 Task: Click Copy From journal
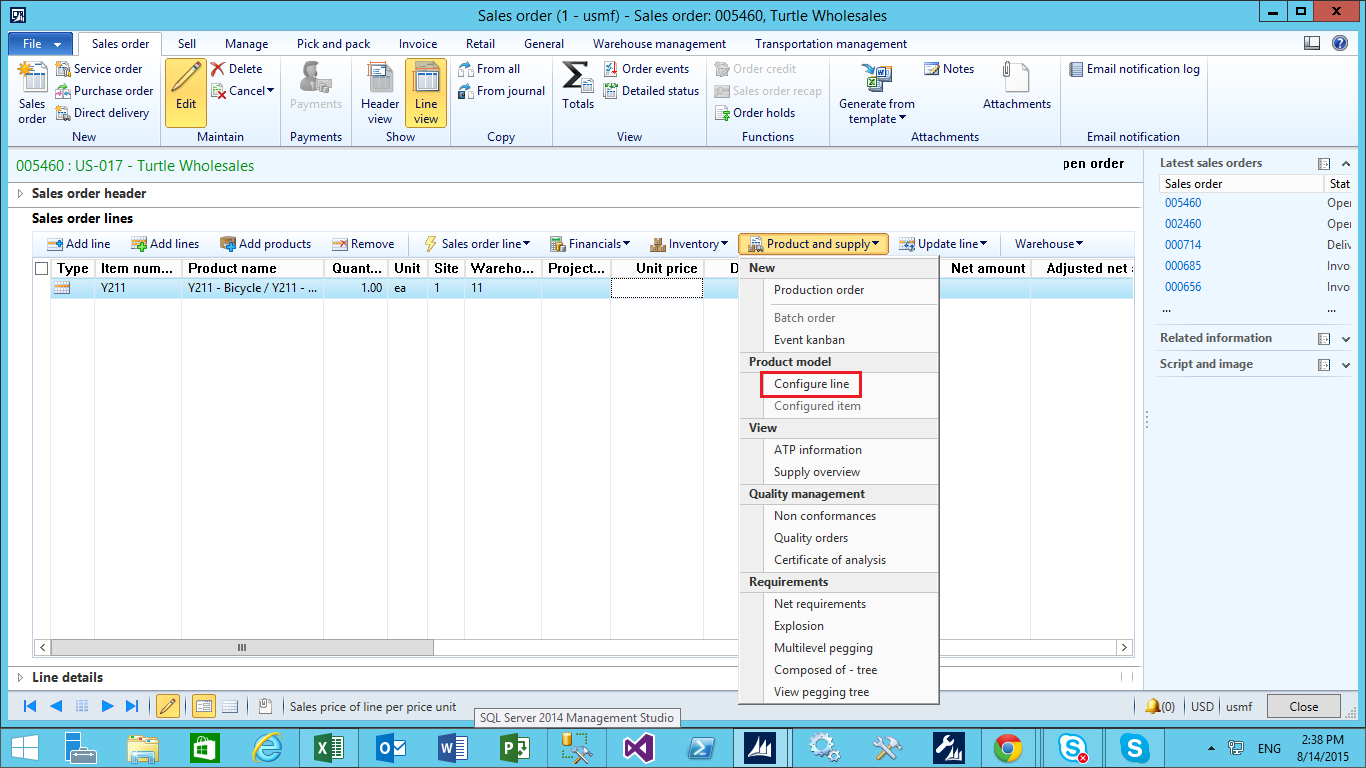pyautogui.click(x=501, y=91)
